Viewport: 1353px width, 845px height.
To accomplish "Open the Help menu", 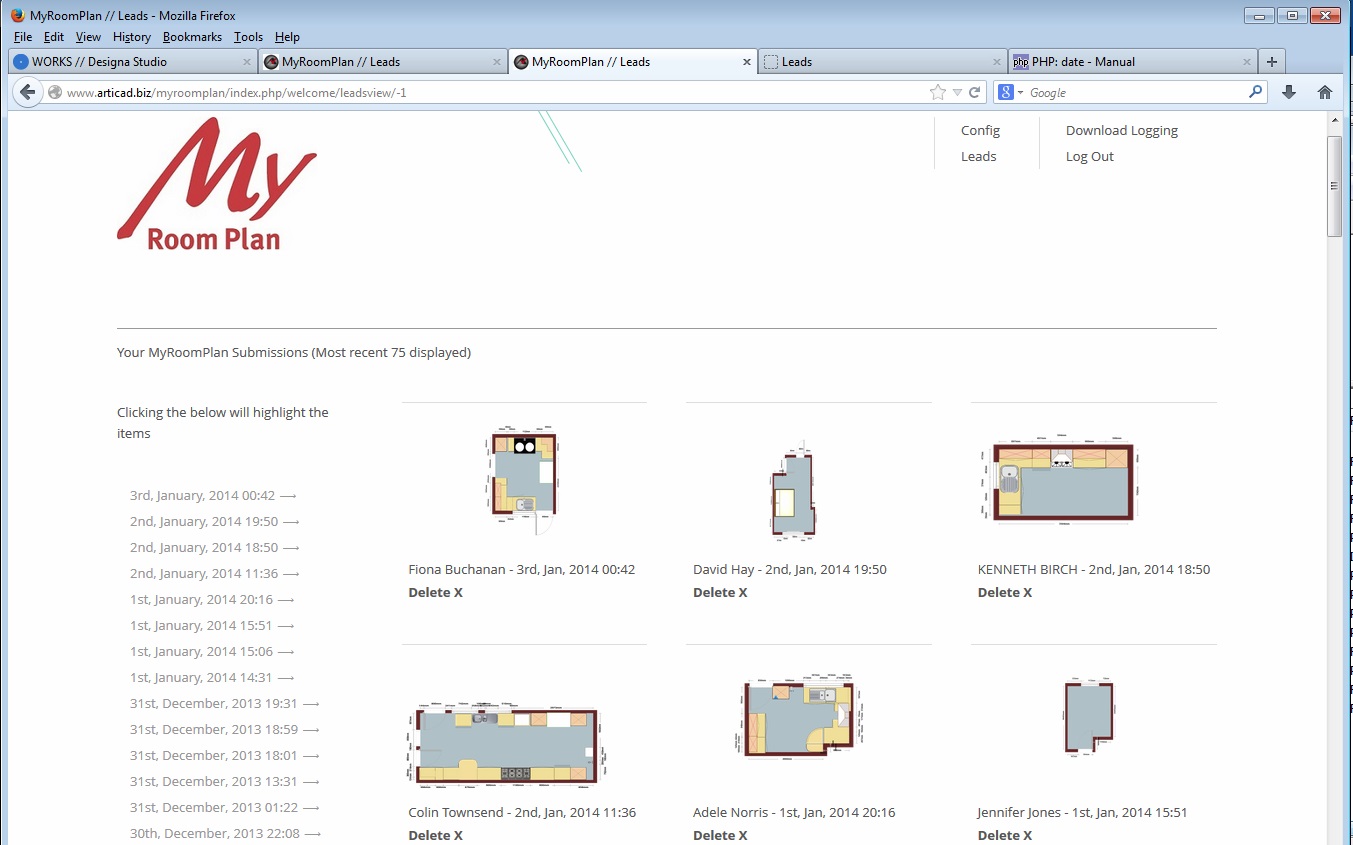I will (287, 37).
